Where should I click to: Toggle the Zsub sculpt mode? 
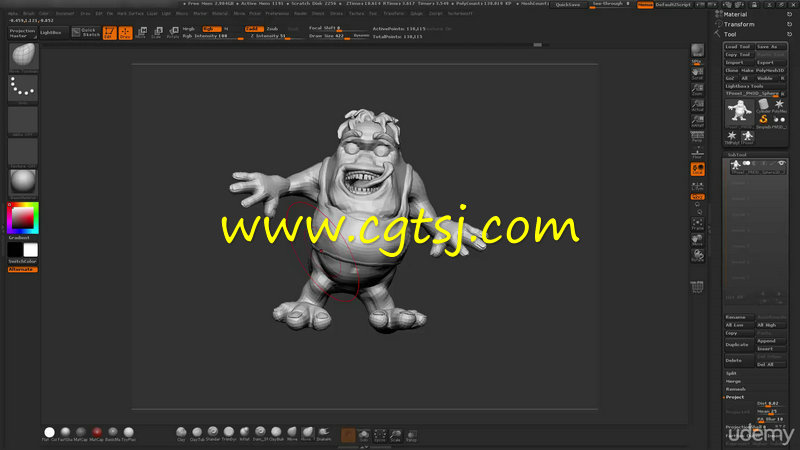point(272,29)
